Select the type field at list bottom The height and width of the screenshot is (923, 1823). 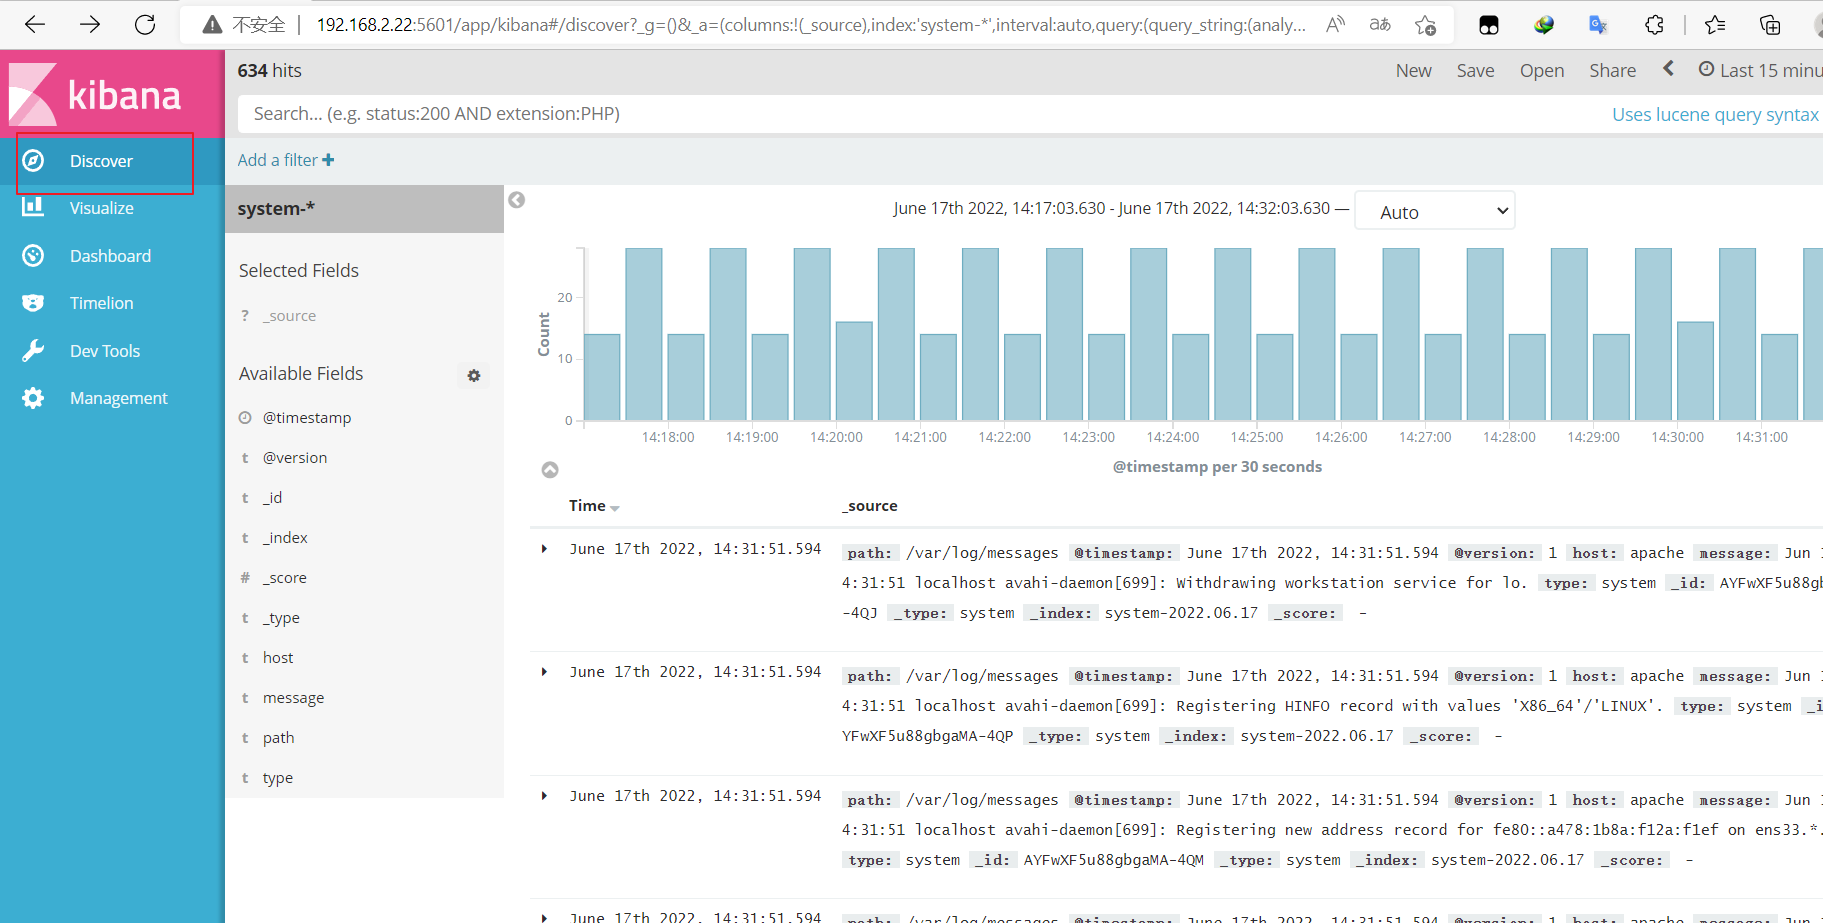coord(278,778)
